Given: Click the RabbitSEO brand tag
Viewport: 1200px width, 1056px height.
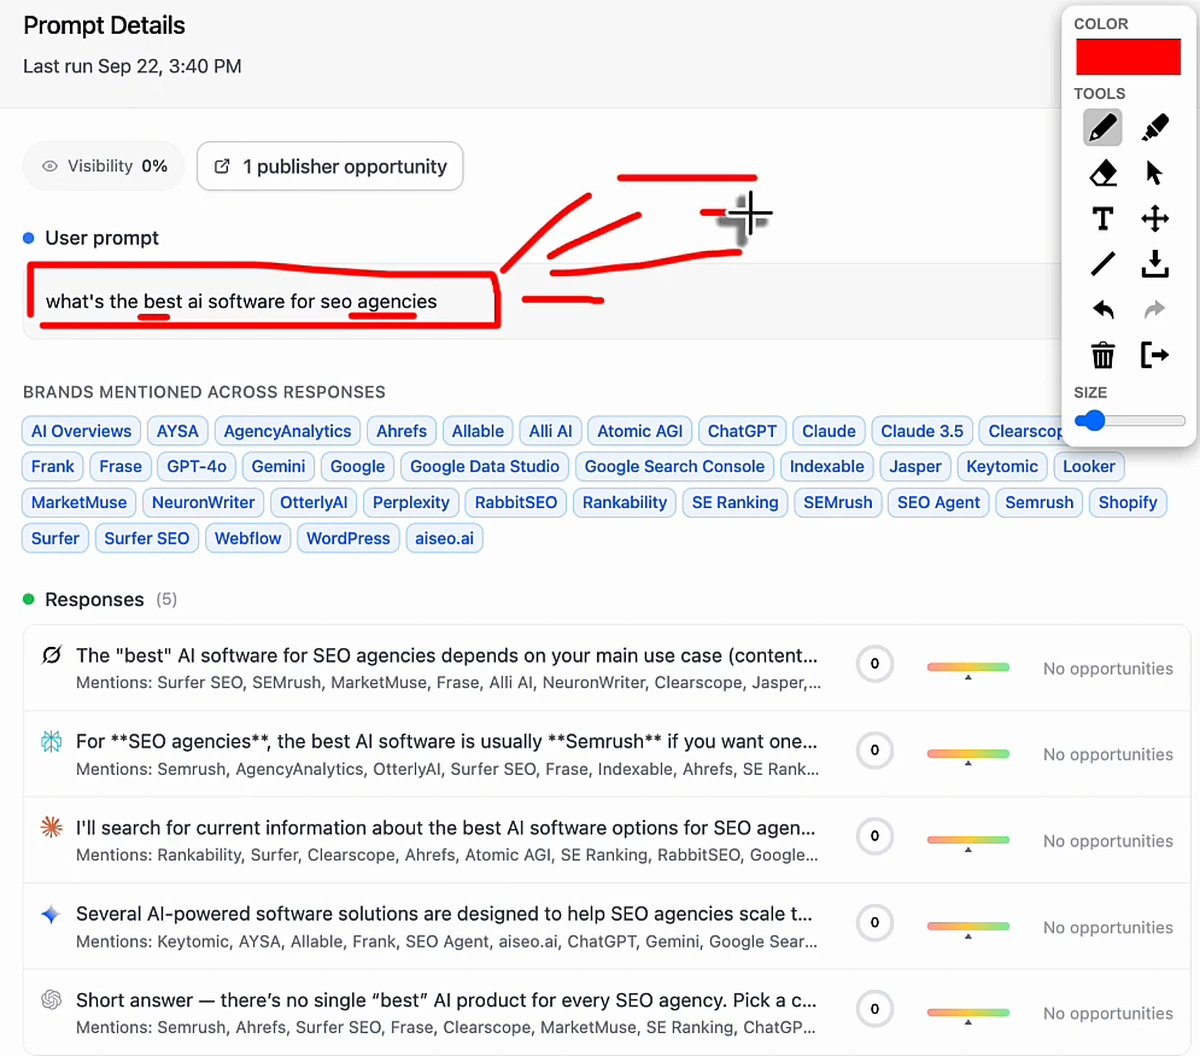Looking at the screenshot, I should [516, 502].
